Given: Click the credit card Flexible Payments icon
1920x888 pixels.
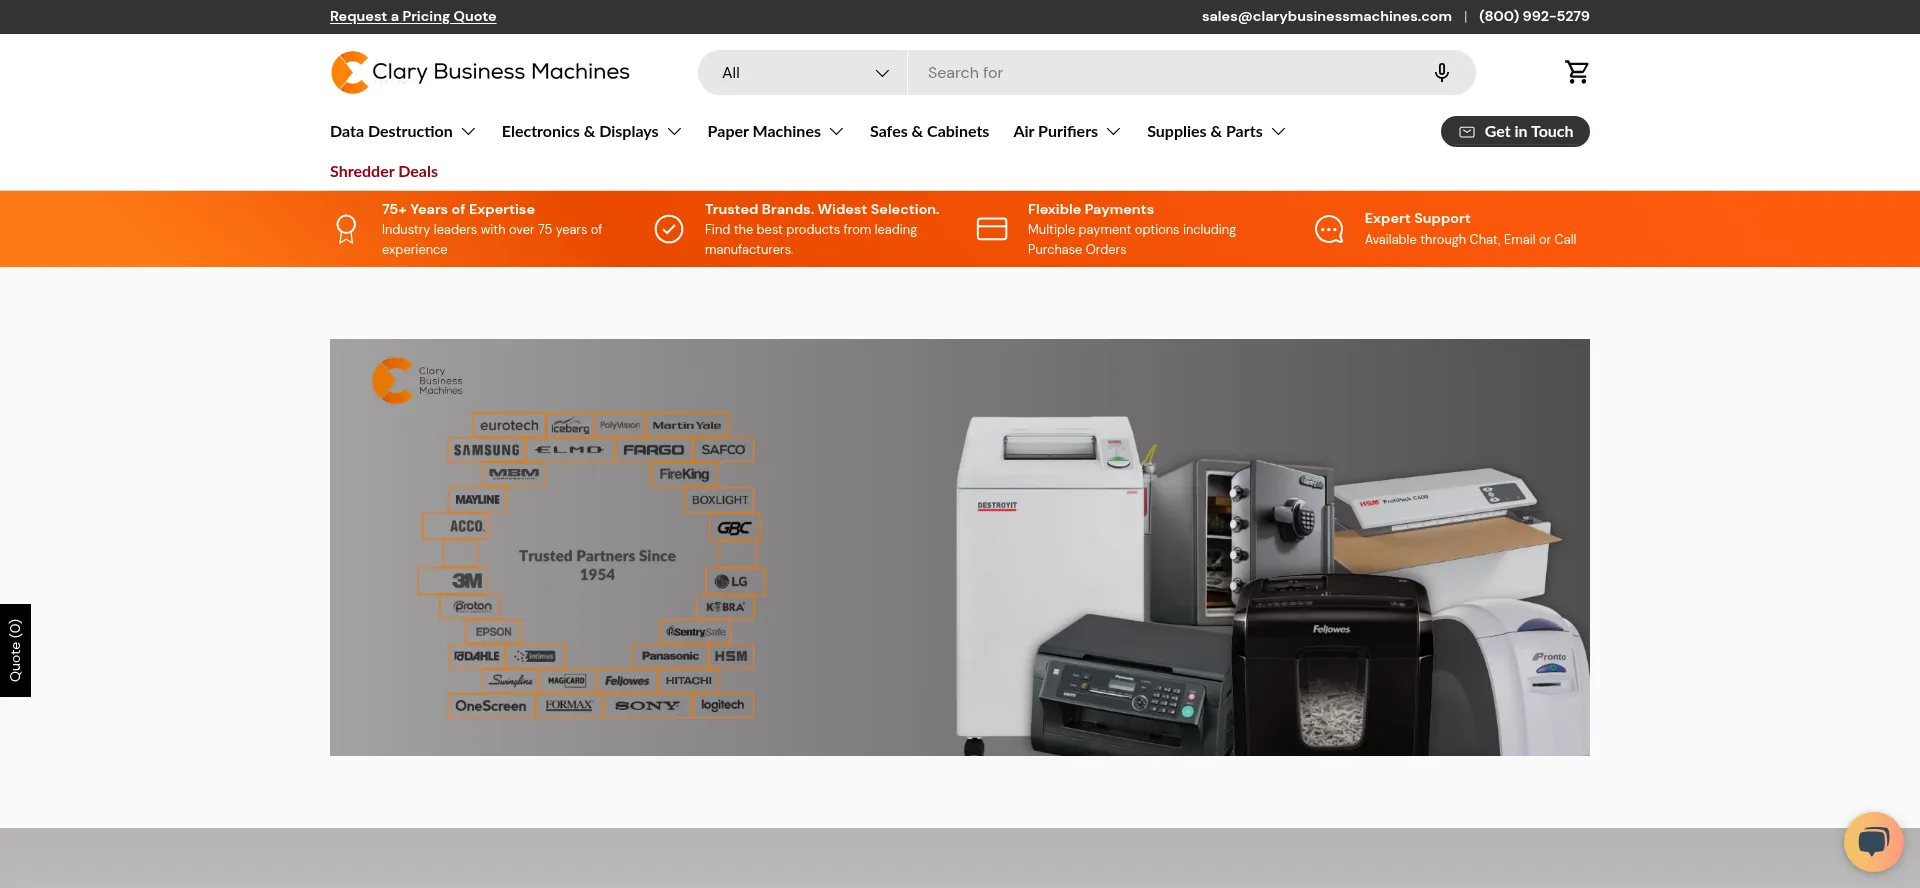Looking at the screenshot, I should coord(992,229).
